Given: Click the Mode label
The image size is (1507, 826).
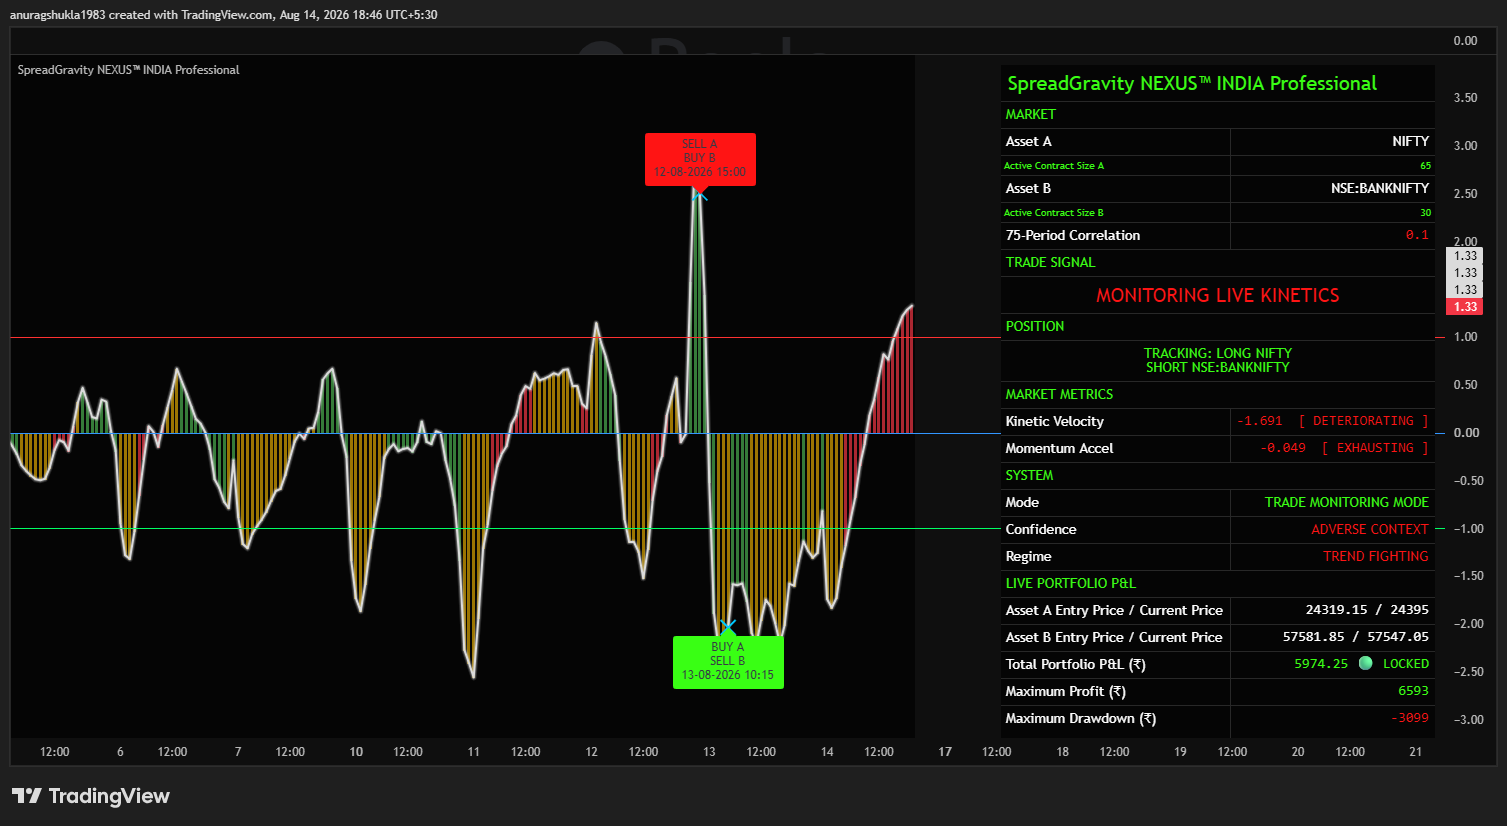Looking at the screenshot, I should pyautogui.click(x=1022, y=503).
